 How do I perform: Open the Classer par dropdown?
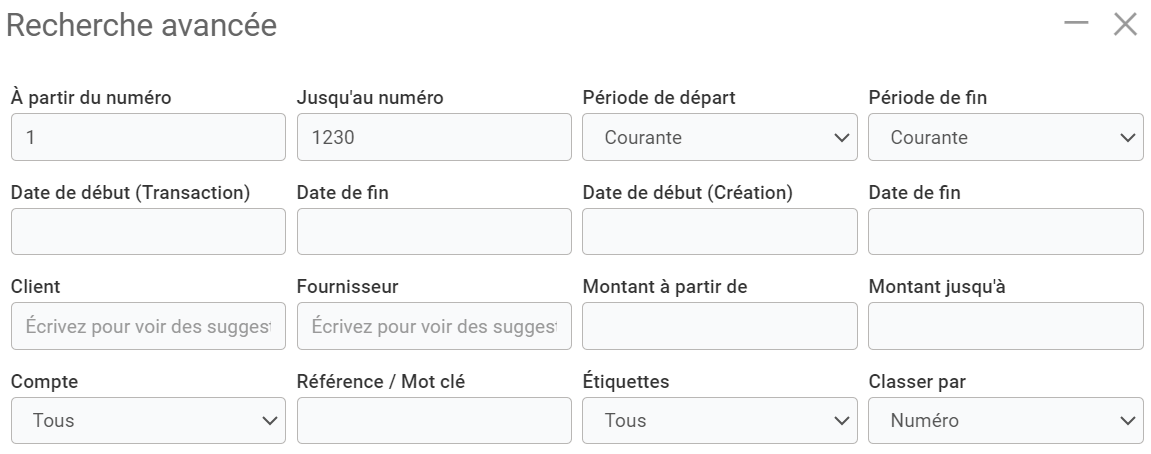click(x=1005, y=421)
